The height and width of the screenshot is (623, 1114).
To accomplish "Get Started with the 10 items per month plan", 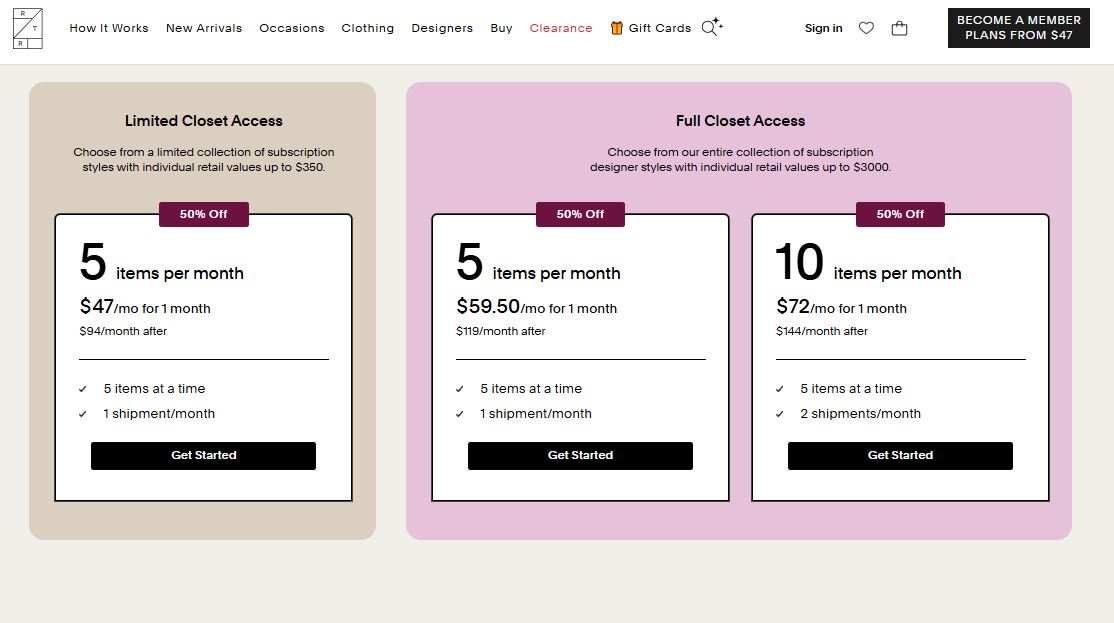I will pos(899,455).
